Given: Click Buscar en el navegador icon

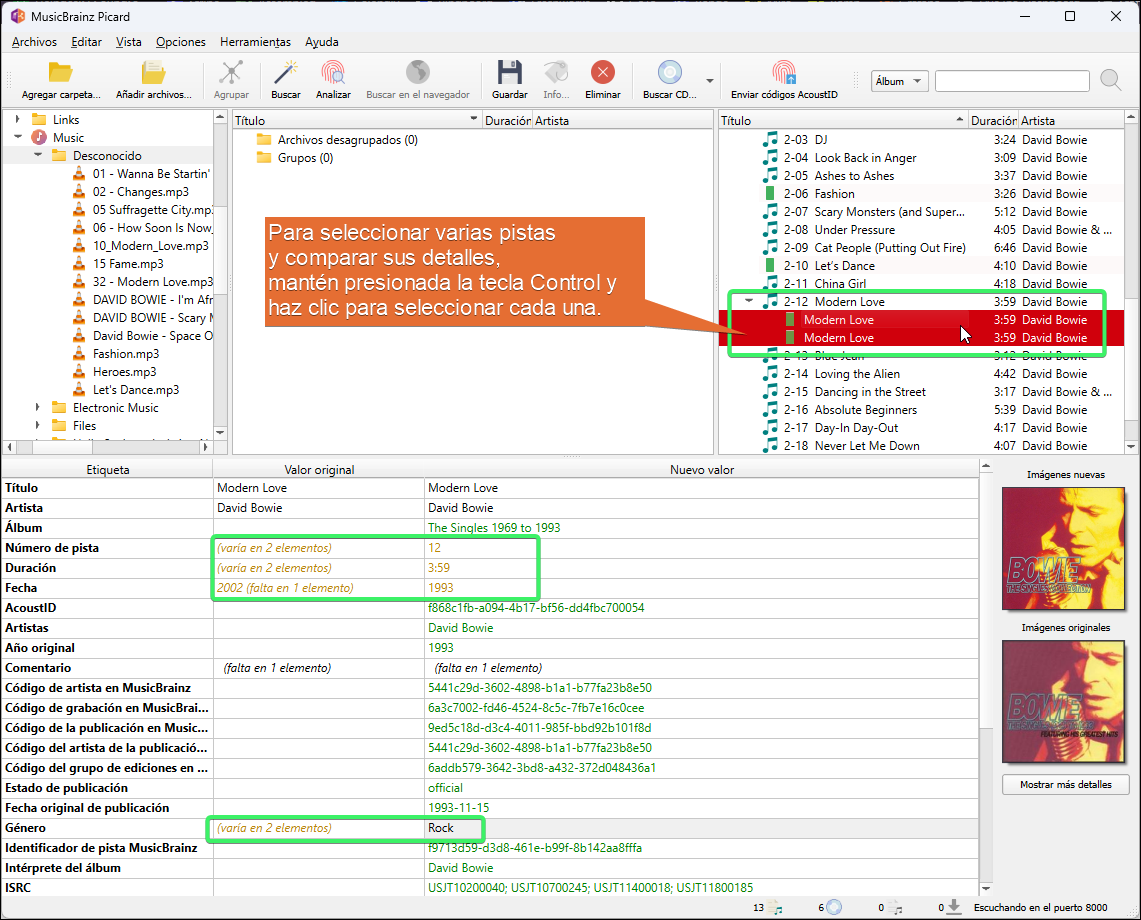Looking at the screenshot, I should tap(418, 73).
